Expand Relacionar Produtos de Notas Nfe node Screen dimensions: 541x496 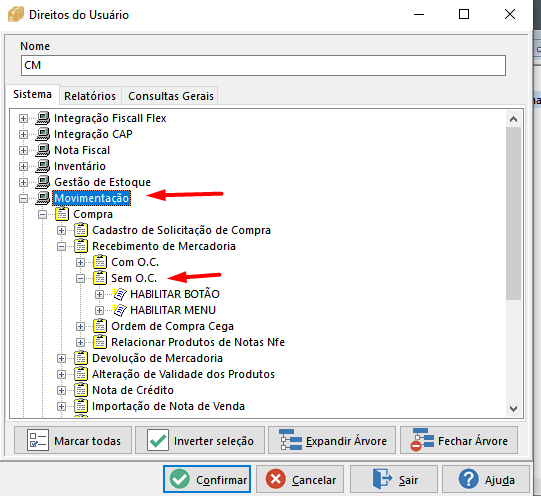[x=80, y=342]
